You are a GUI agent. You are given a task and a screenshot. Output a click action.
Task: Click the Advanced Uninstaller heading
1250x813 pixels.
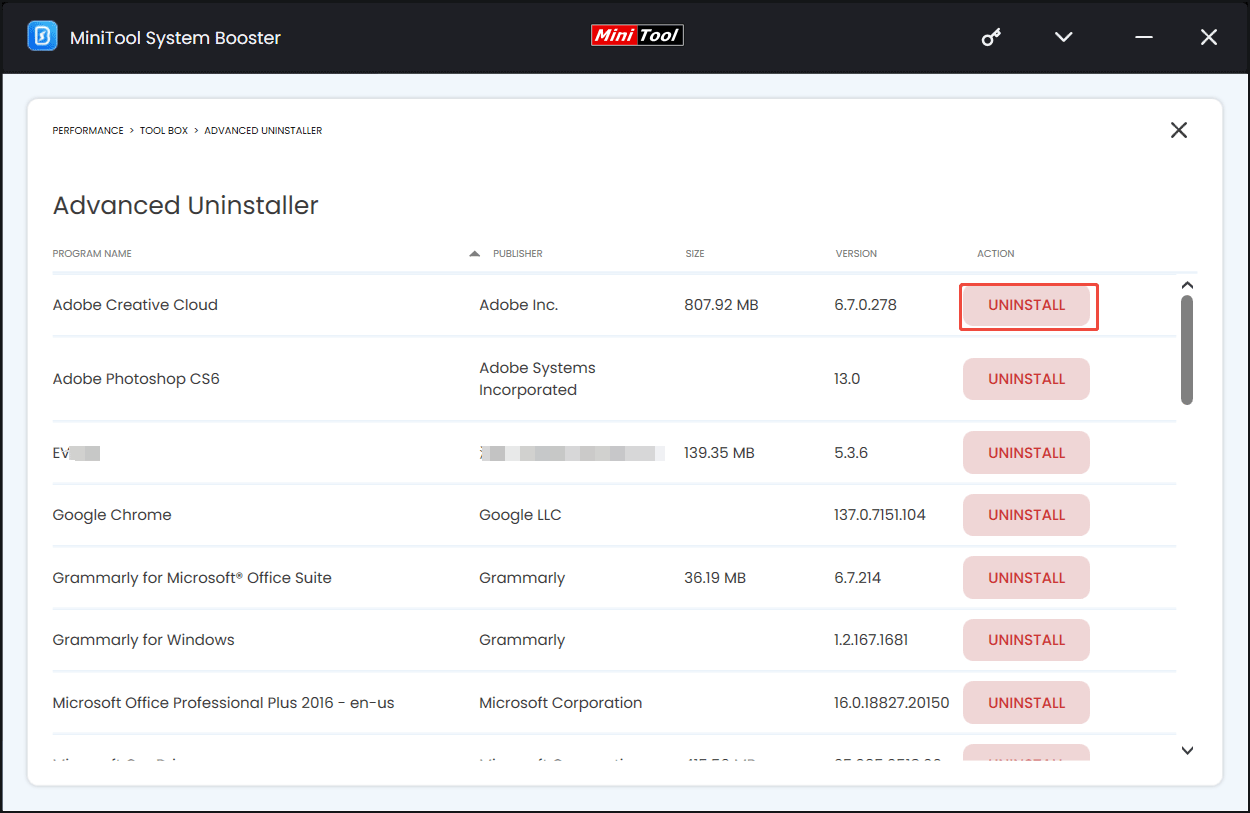(185, 205)
